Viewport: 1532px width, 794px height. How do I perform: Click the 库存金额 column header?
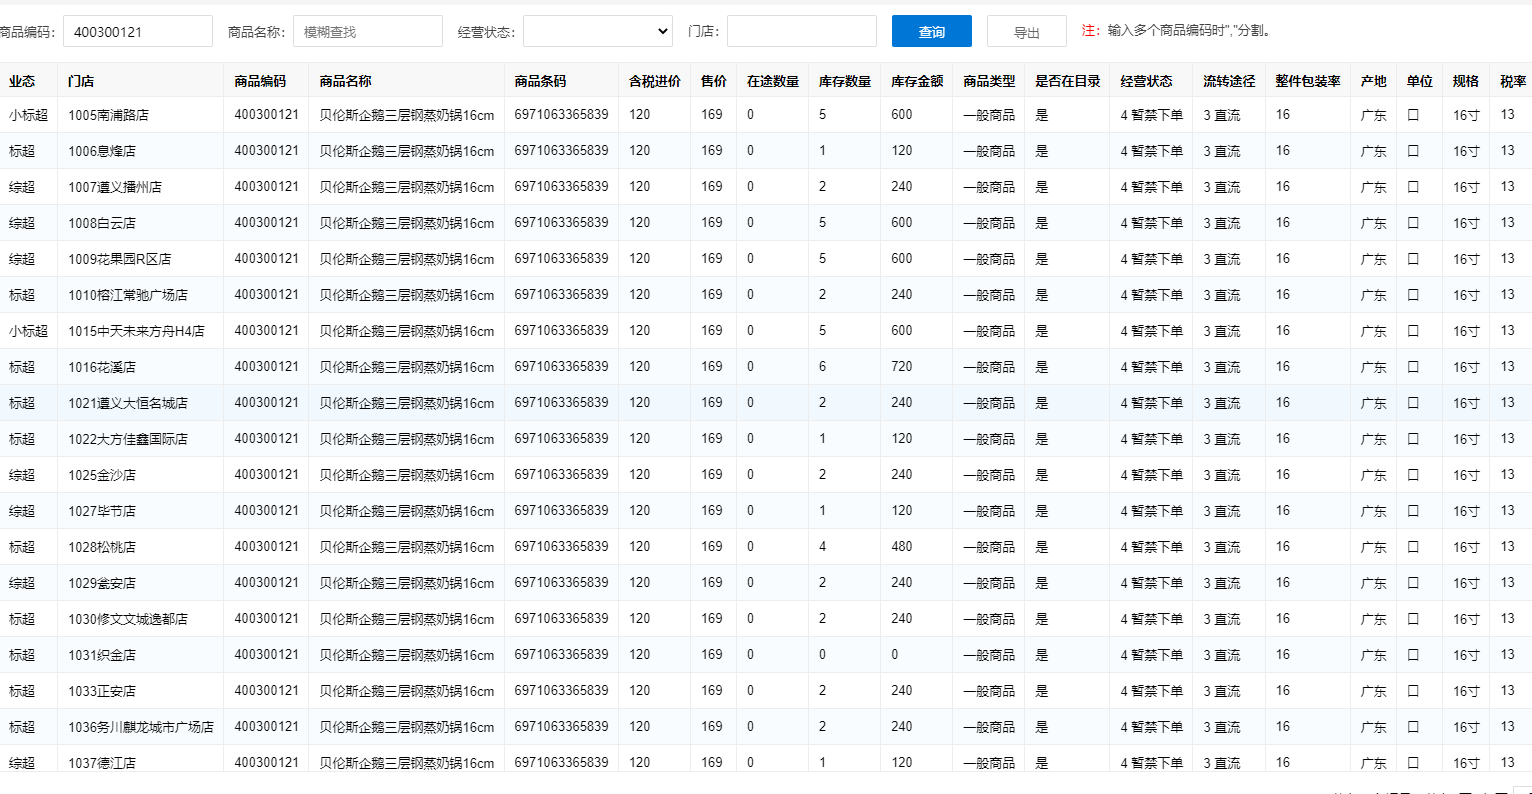click(916, 81)
